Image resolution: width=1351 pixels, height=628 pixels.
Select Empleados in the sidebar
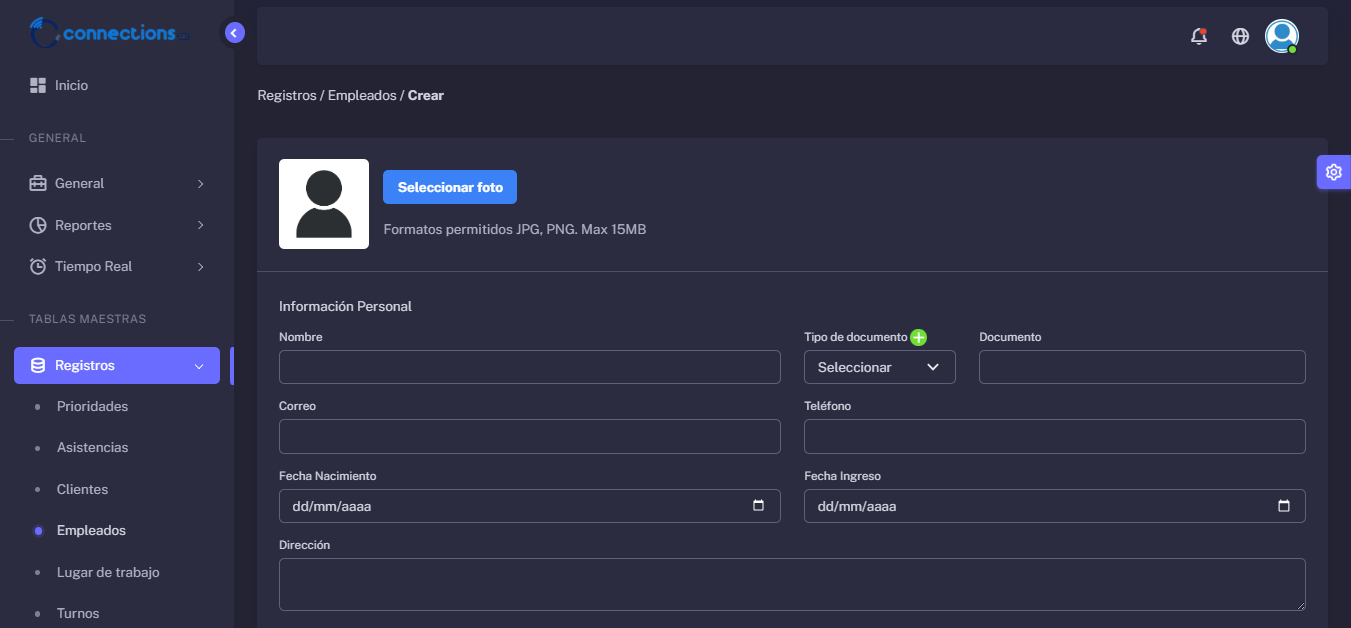(x=91, y=531)
